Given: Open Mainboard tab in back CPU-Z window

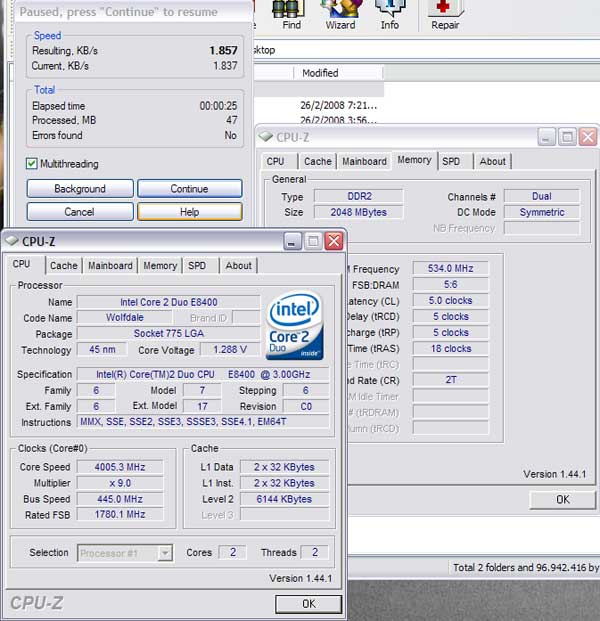Looking at the screenshot, I should [364, 162].
